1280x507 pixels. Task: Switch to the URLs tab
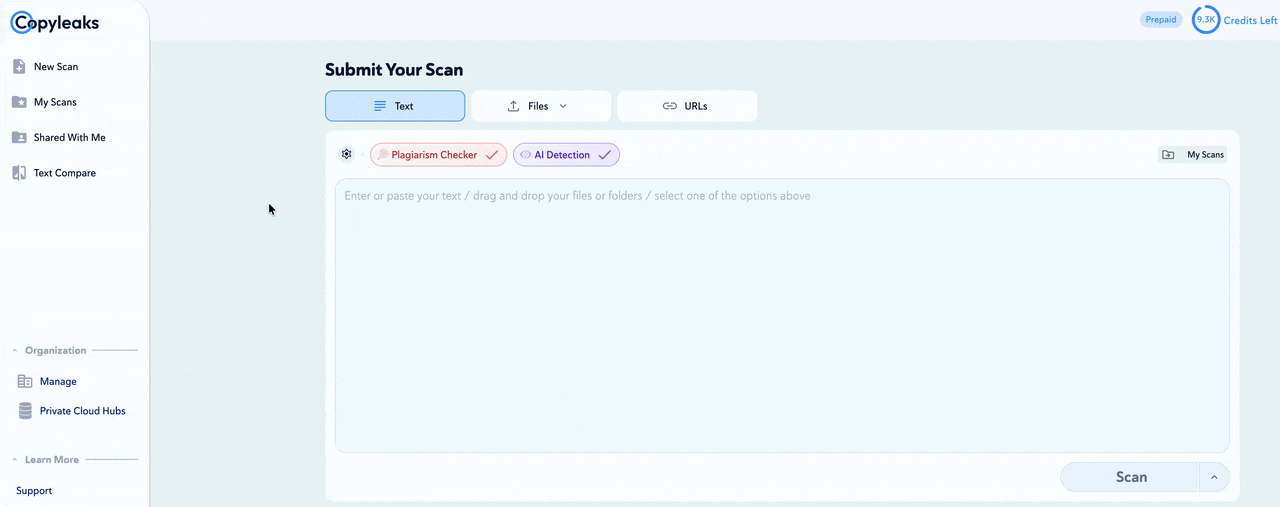pos(687,106)
